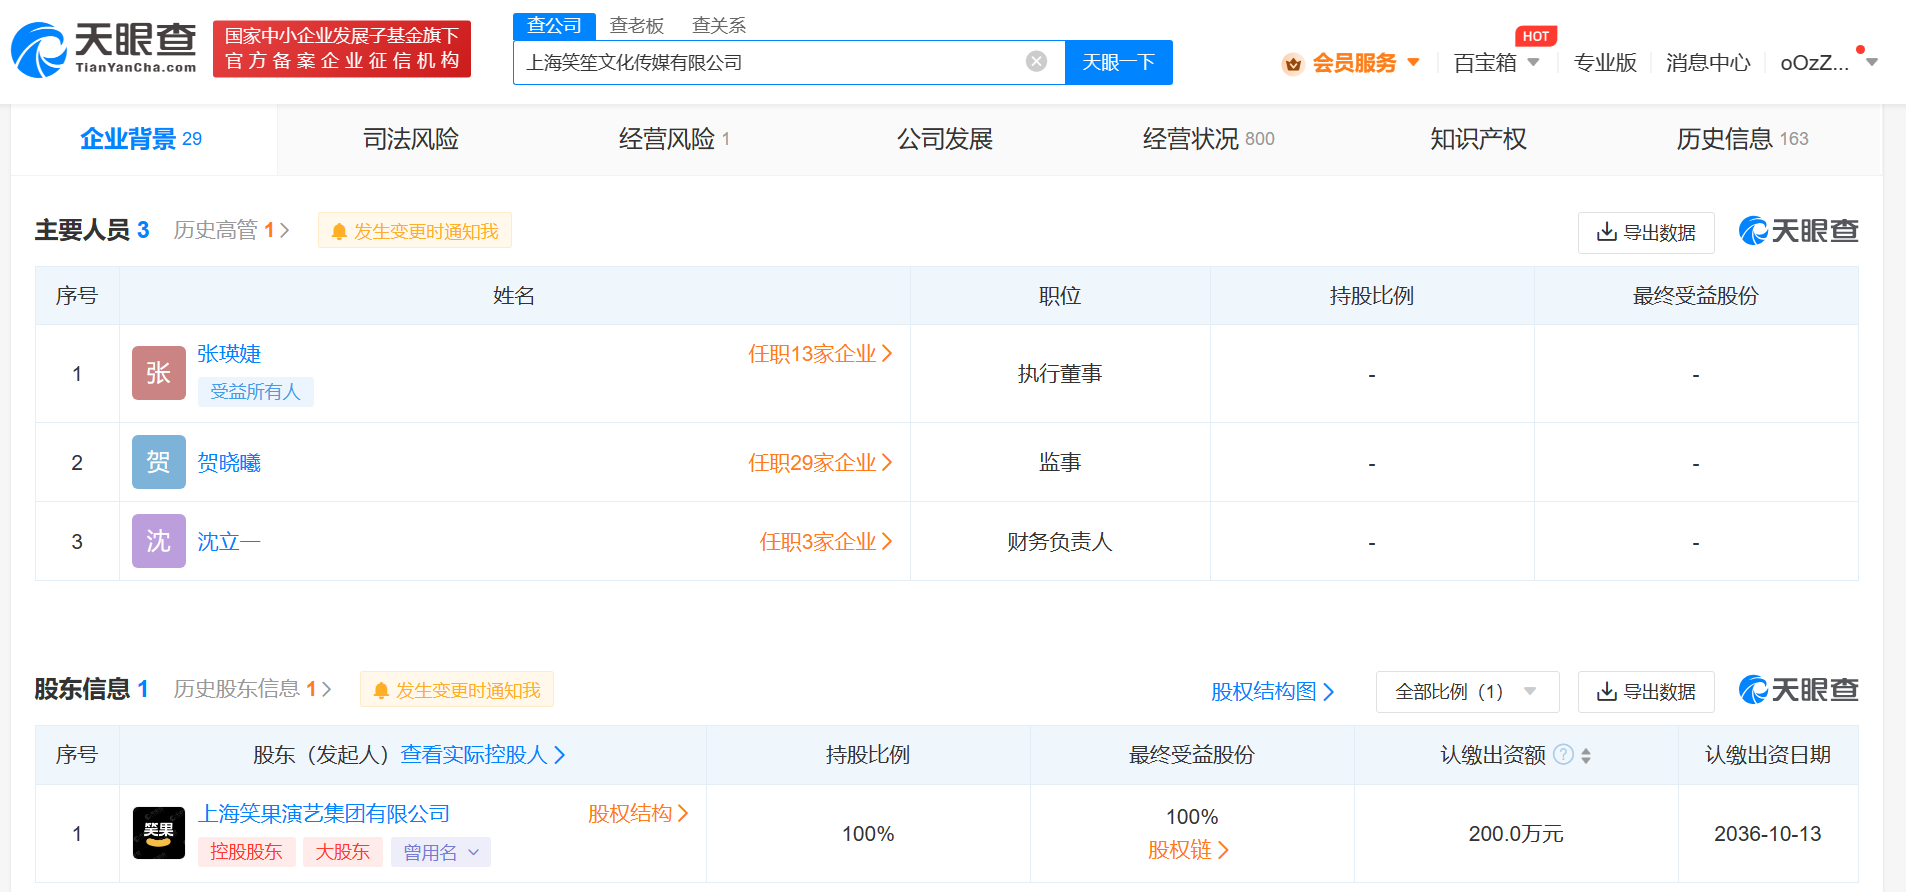Select the 张 avatar for 张瑛婕
The width and height of the screenshot is (1906, 892).
tap(159, 373)
